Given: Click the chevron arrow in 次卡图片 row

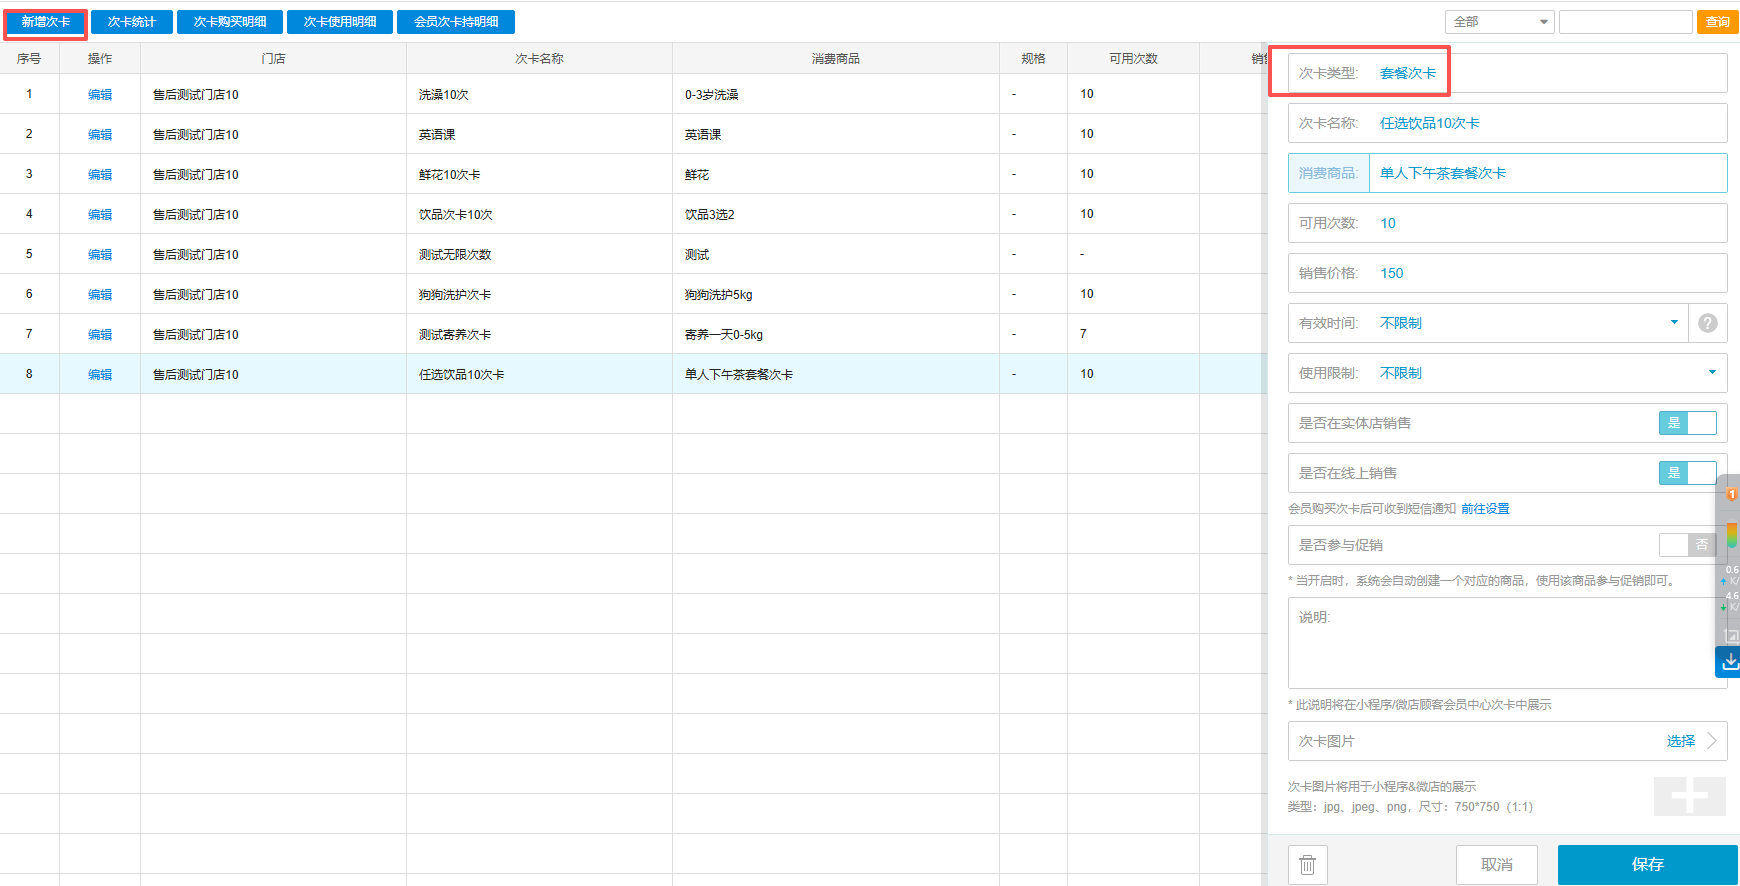Looking at the screenshot, I should pos(1712,741).
